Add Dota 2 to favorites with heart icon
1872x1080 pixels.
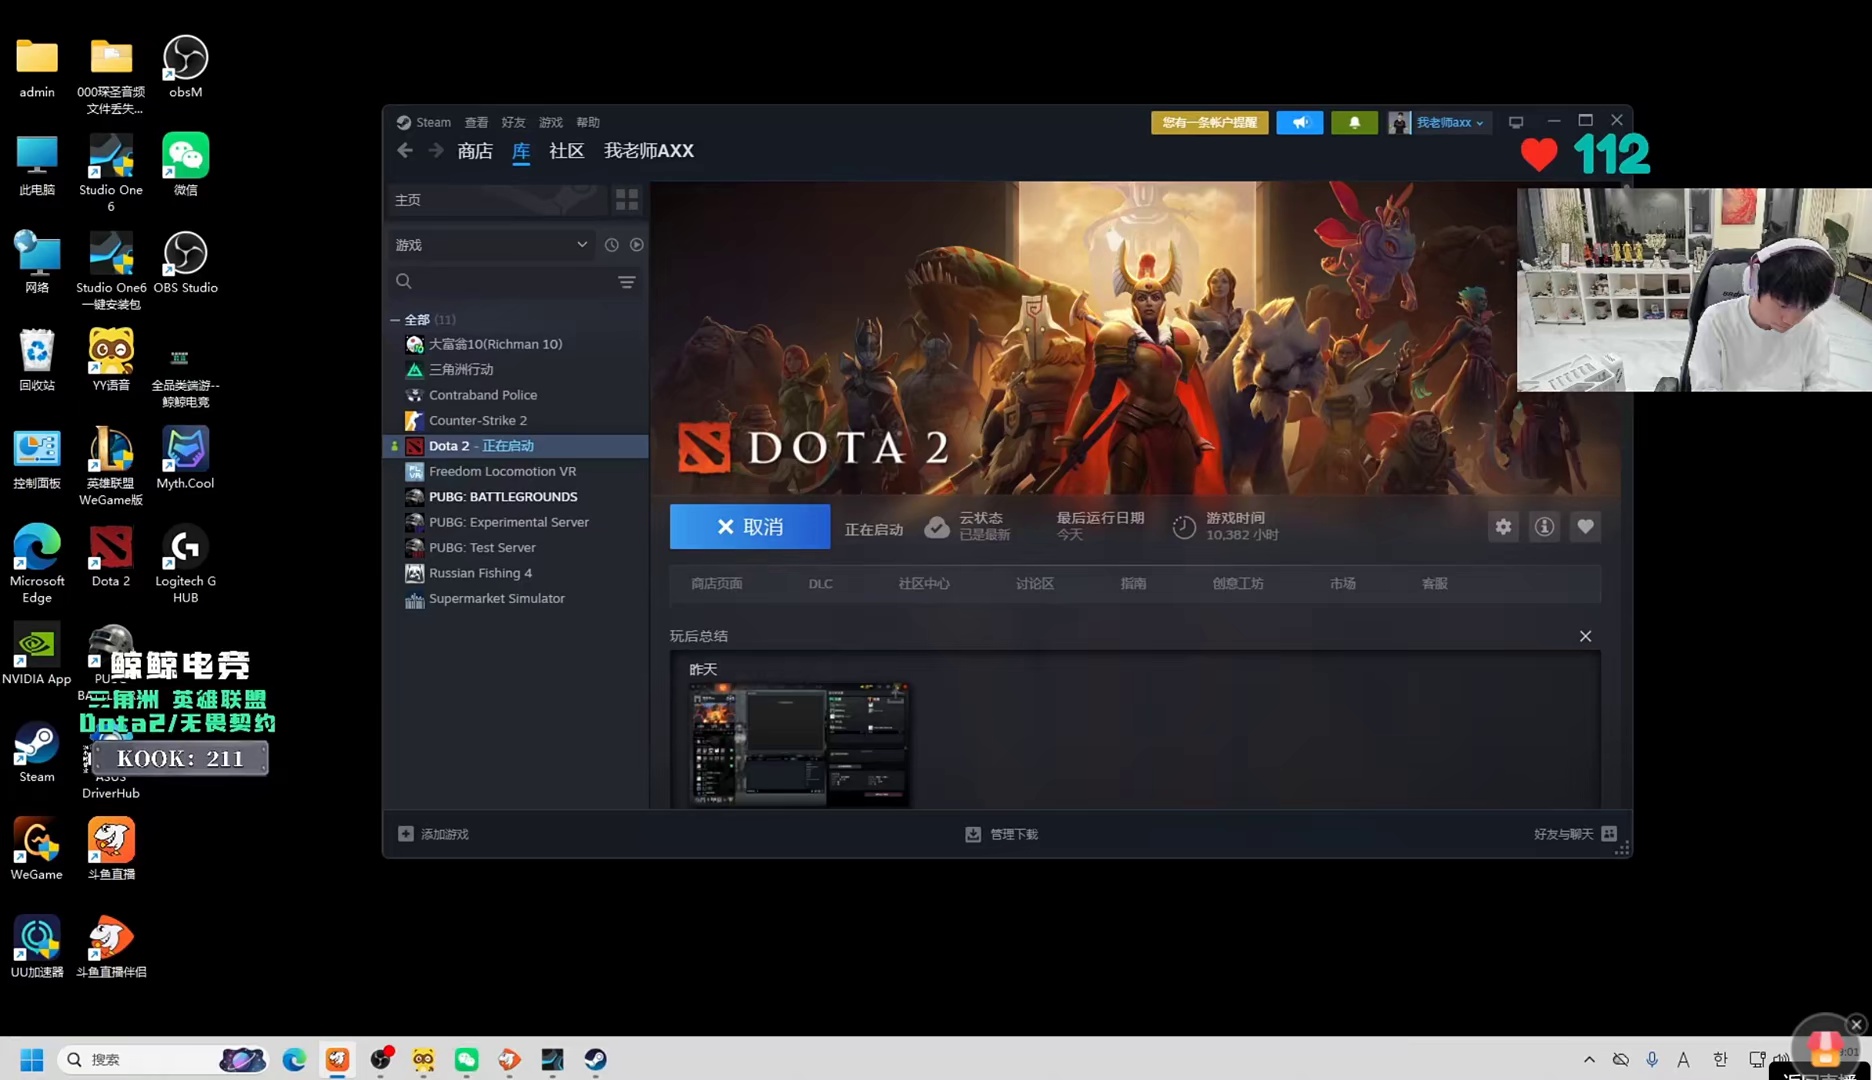coord(1585,527)
